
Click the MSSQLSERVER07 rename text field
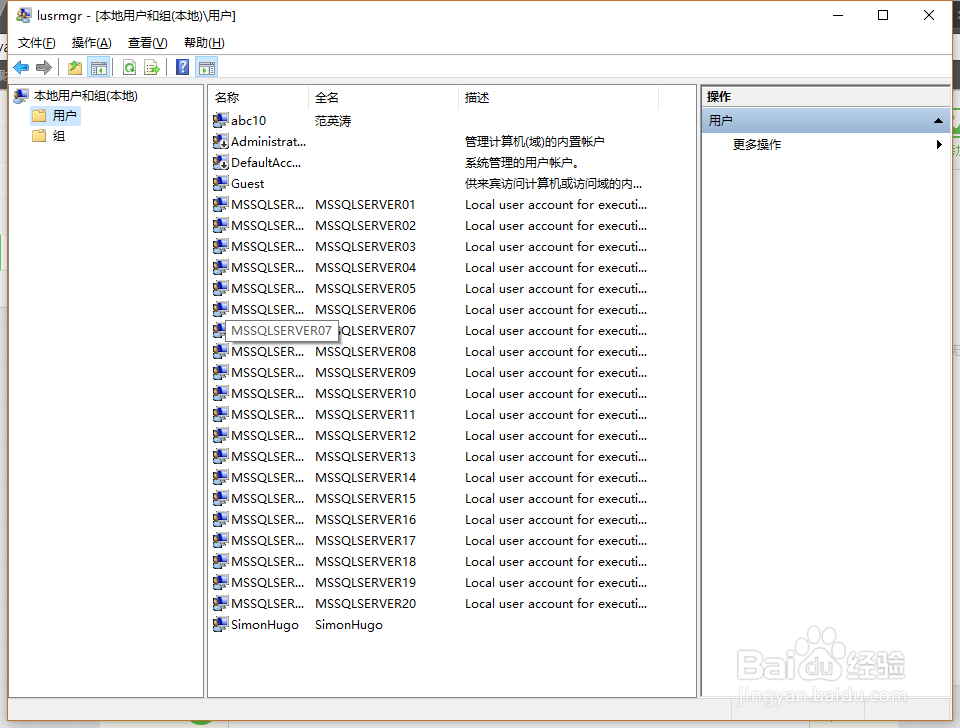[283, 330]
